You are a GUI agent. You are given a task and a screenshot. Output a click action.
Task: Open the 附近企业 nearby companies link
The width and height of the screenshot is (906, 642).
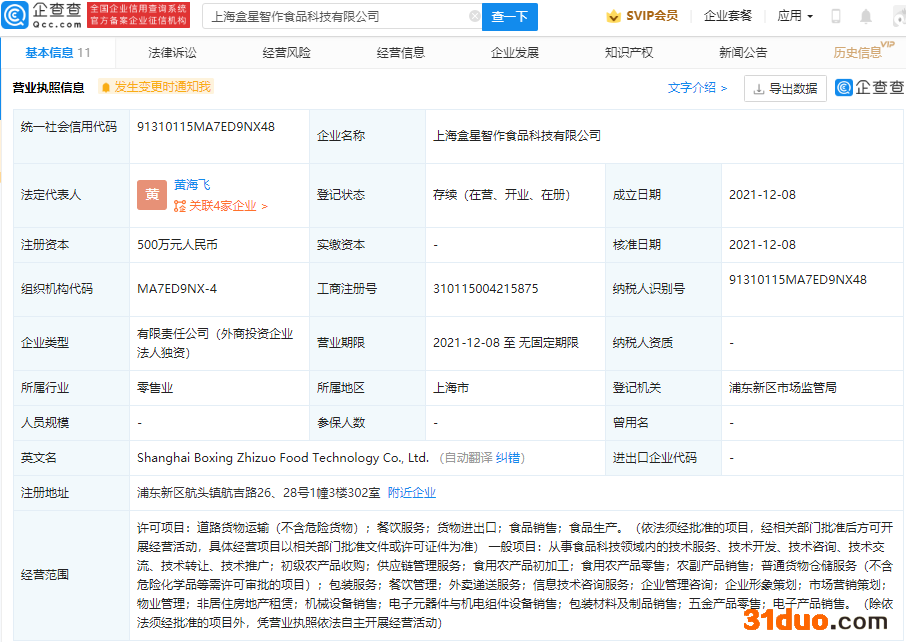[412, 493]
